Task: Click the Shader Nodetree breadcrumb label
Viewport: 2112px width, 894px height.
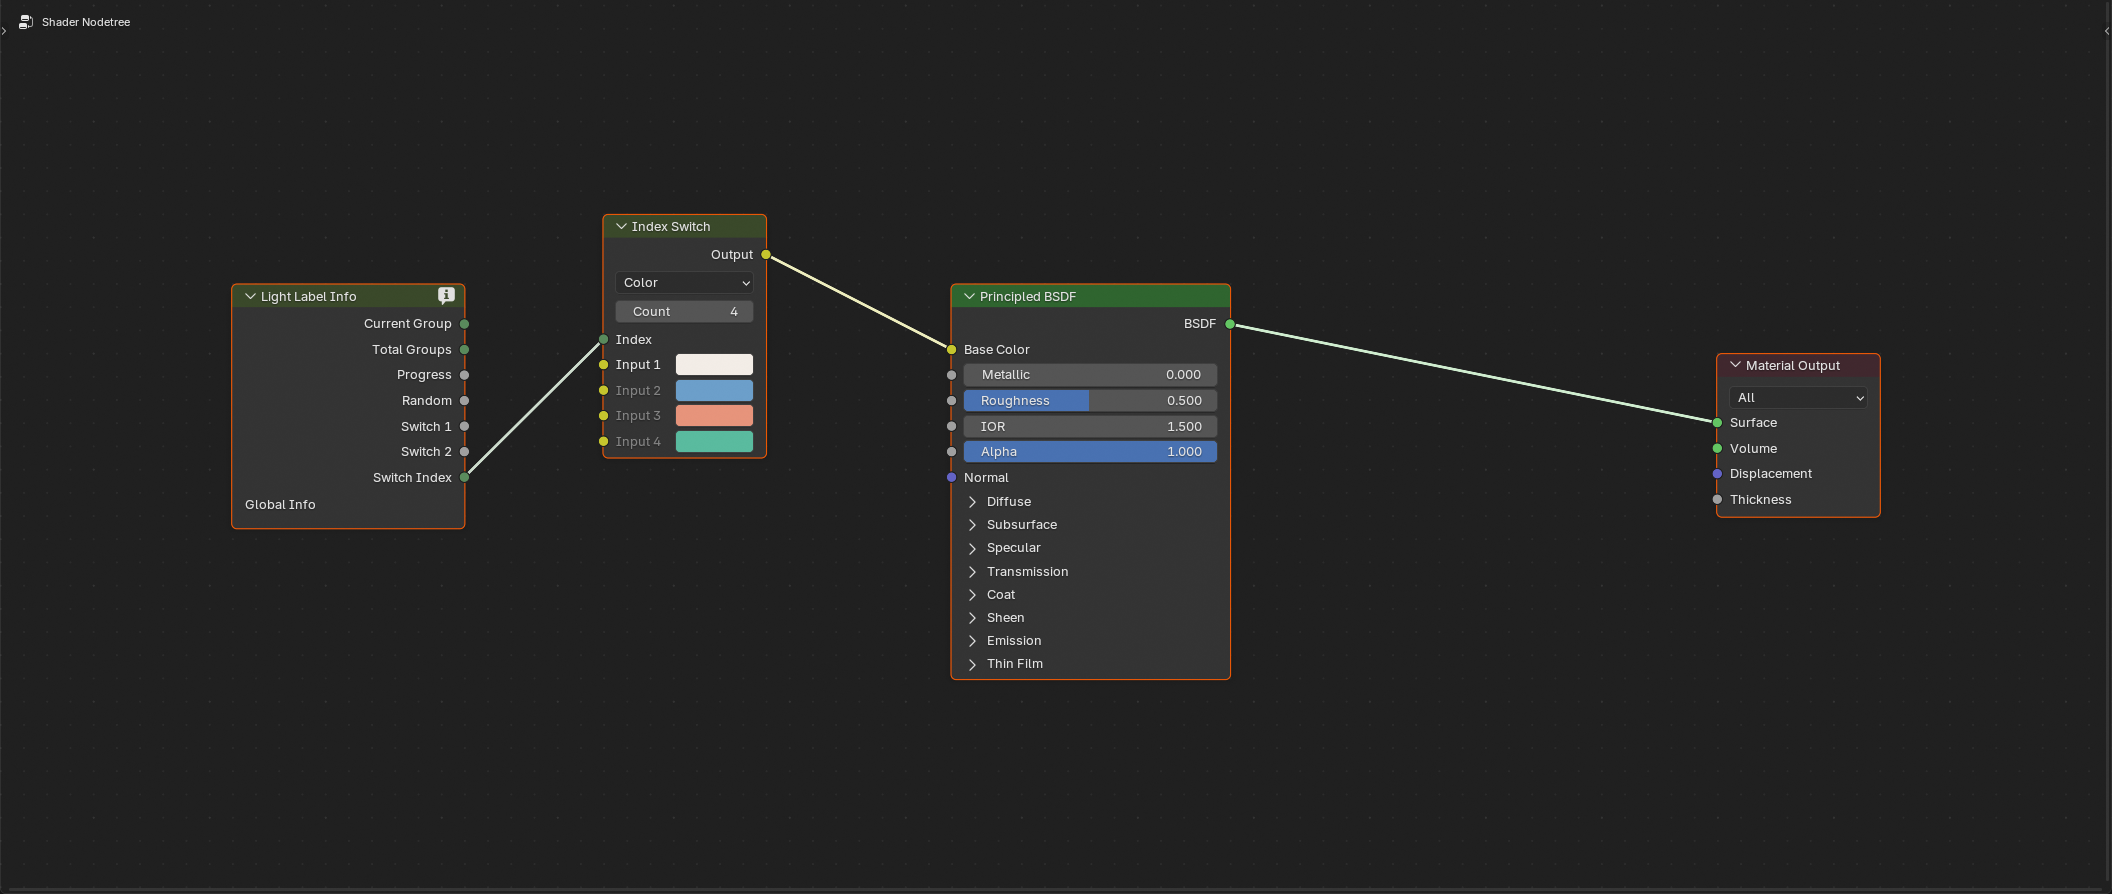Action: [x=86, y=22]
